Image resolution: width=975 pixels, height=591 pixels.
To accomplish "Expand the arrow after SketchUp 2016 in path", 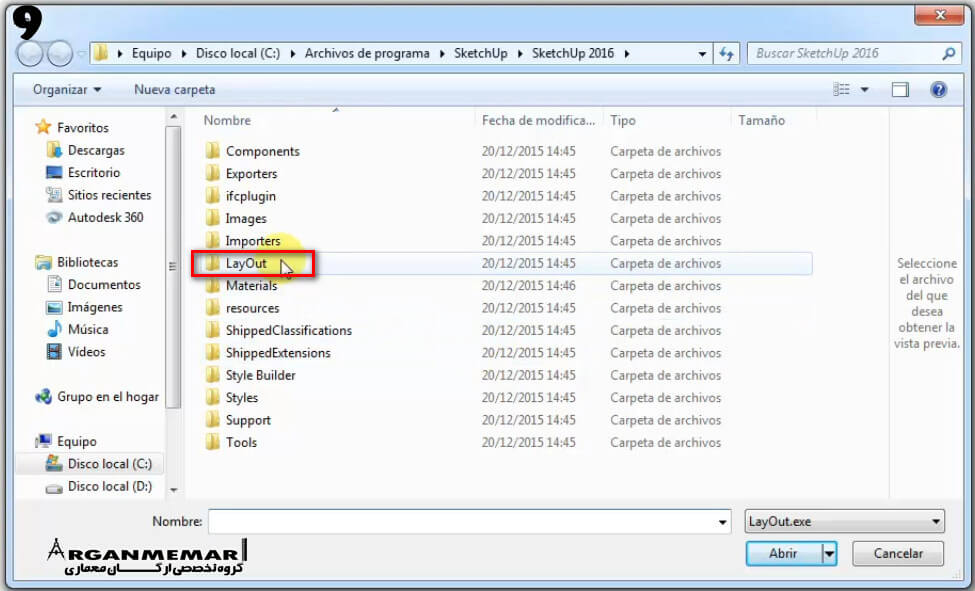I will pos(627,54).
